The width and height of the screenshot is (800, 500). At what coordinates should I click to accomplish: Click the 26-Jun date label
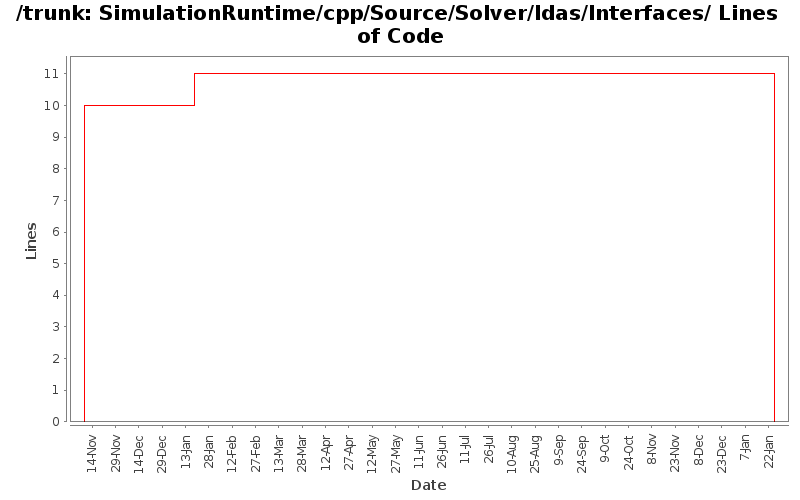tap(442, 452)
